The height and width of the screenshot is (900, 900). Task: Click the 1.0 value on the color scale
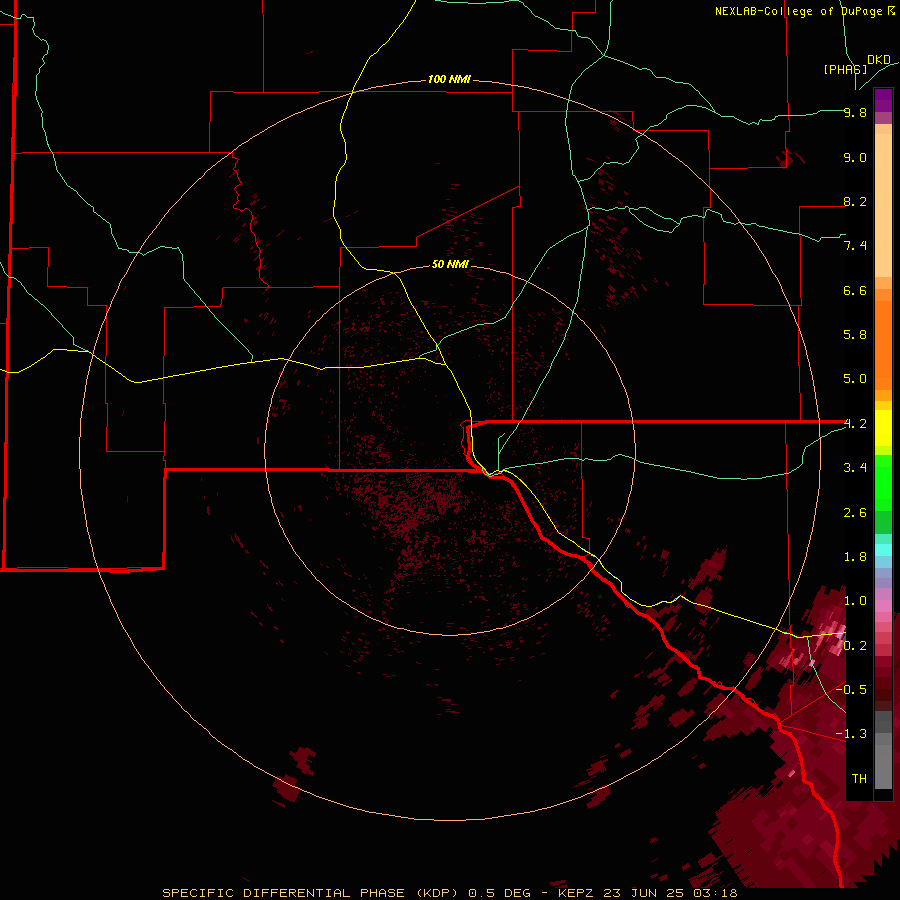855,601
